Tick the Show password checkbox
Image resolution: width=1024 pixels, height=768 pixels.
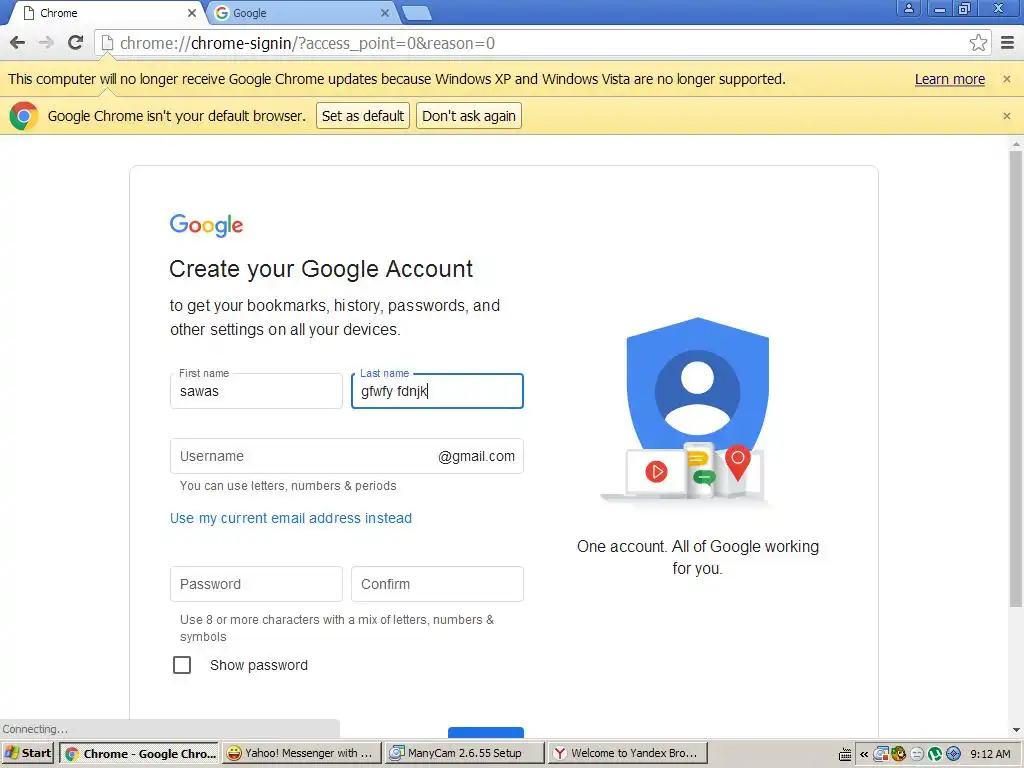[x=182, y=665]
